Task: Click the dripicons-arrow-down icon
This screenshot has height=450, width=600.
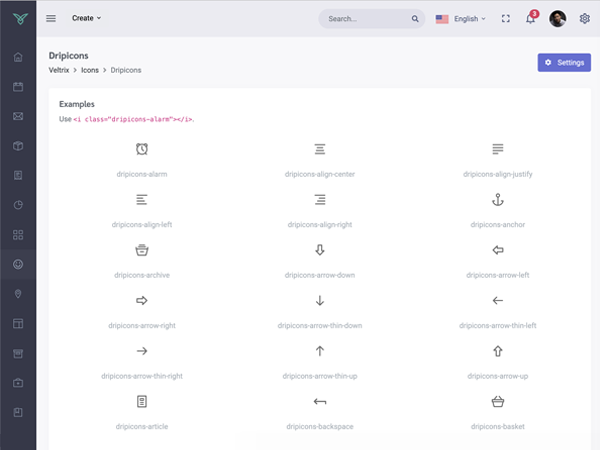Action: [320, 250]
